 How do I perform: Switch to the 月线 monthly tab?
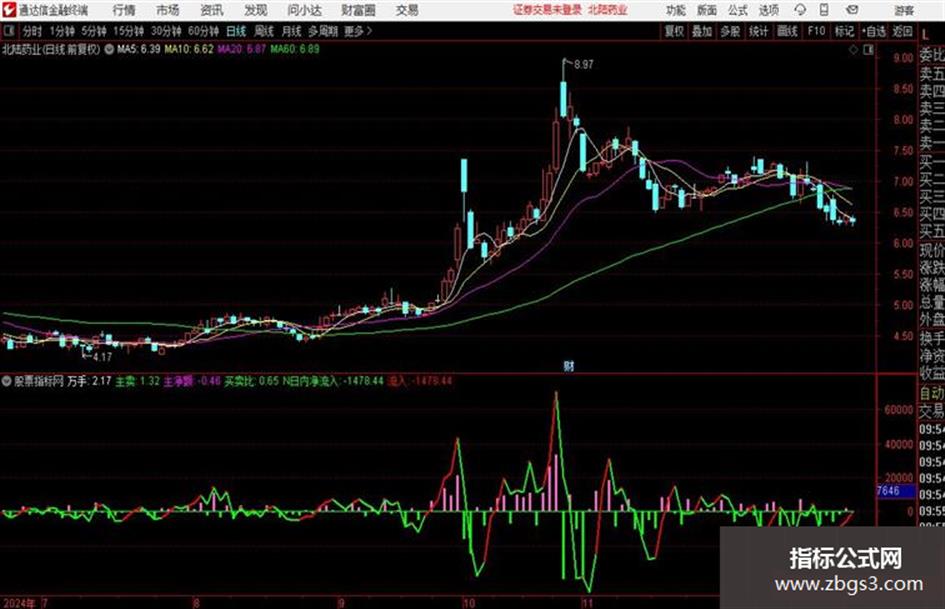click(291, 31)
